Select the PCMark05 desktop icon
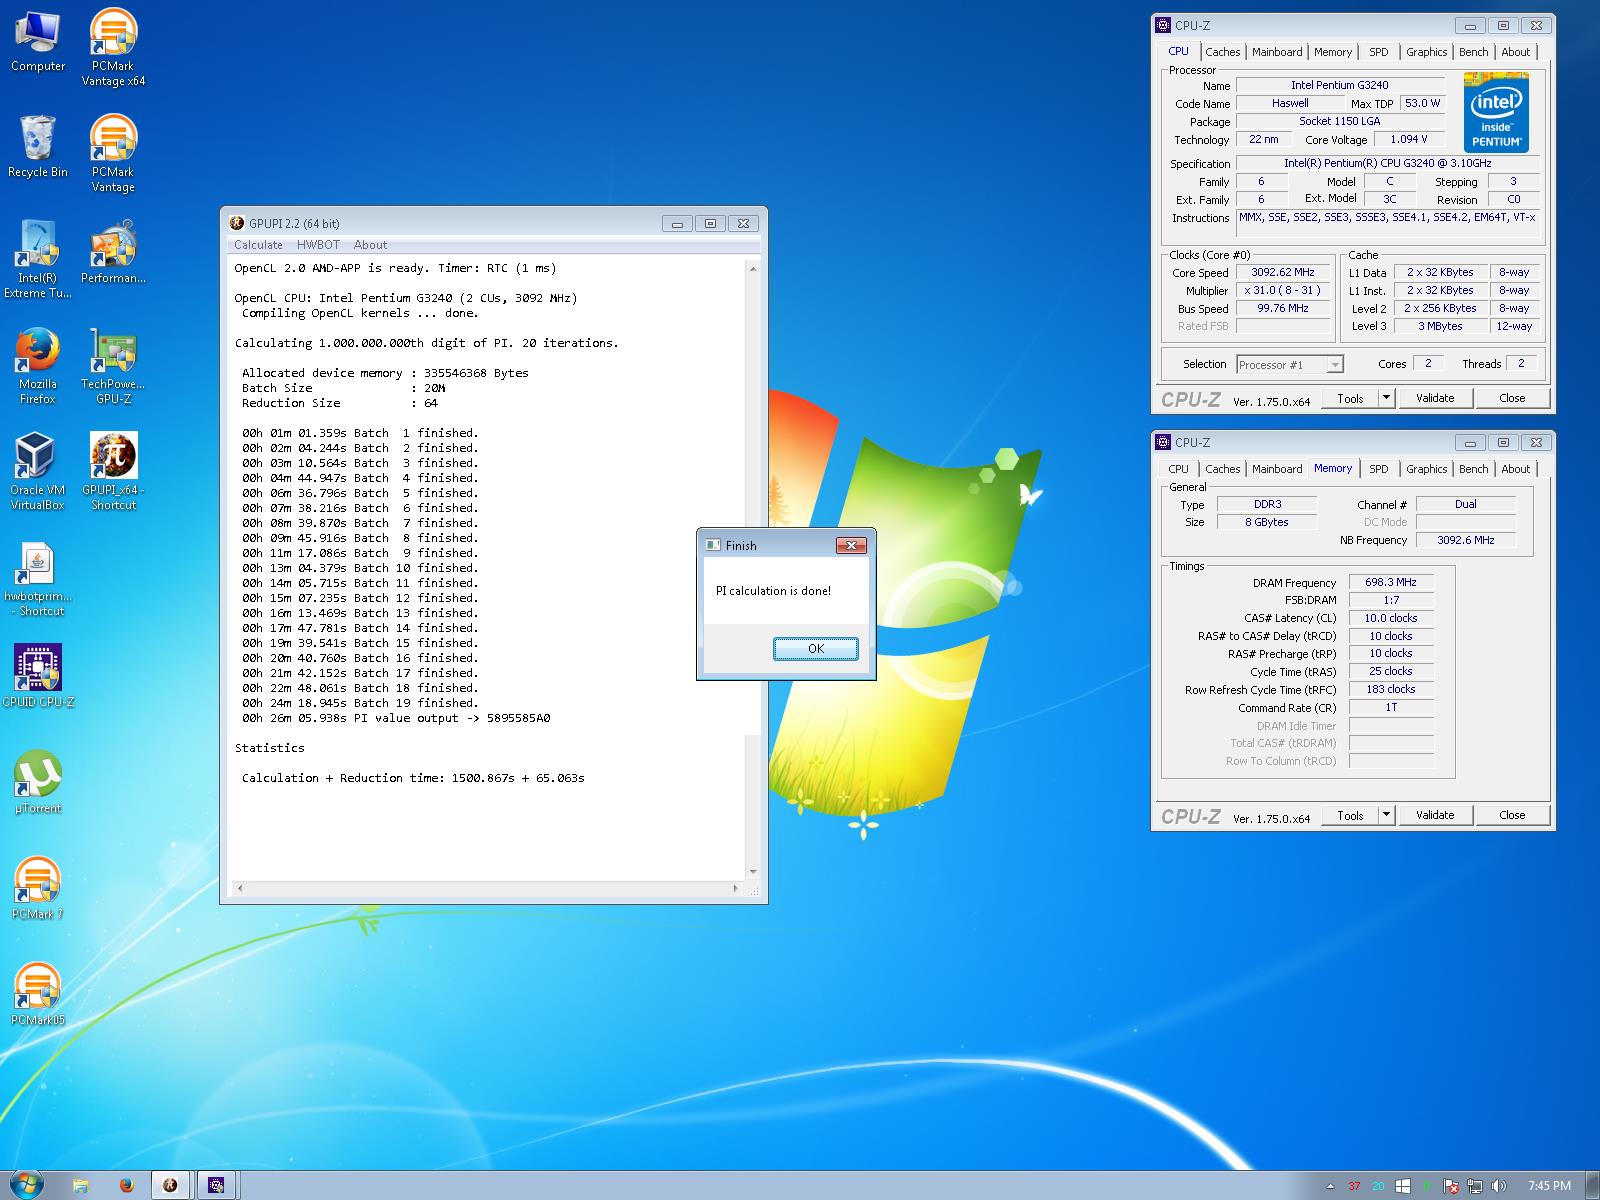This screenshot has height=1200, width=1600. 38,995
